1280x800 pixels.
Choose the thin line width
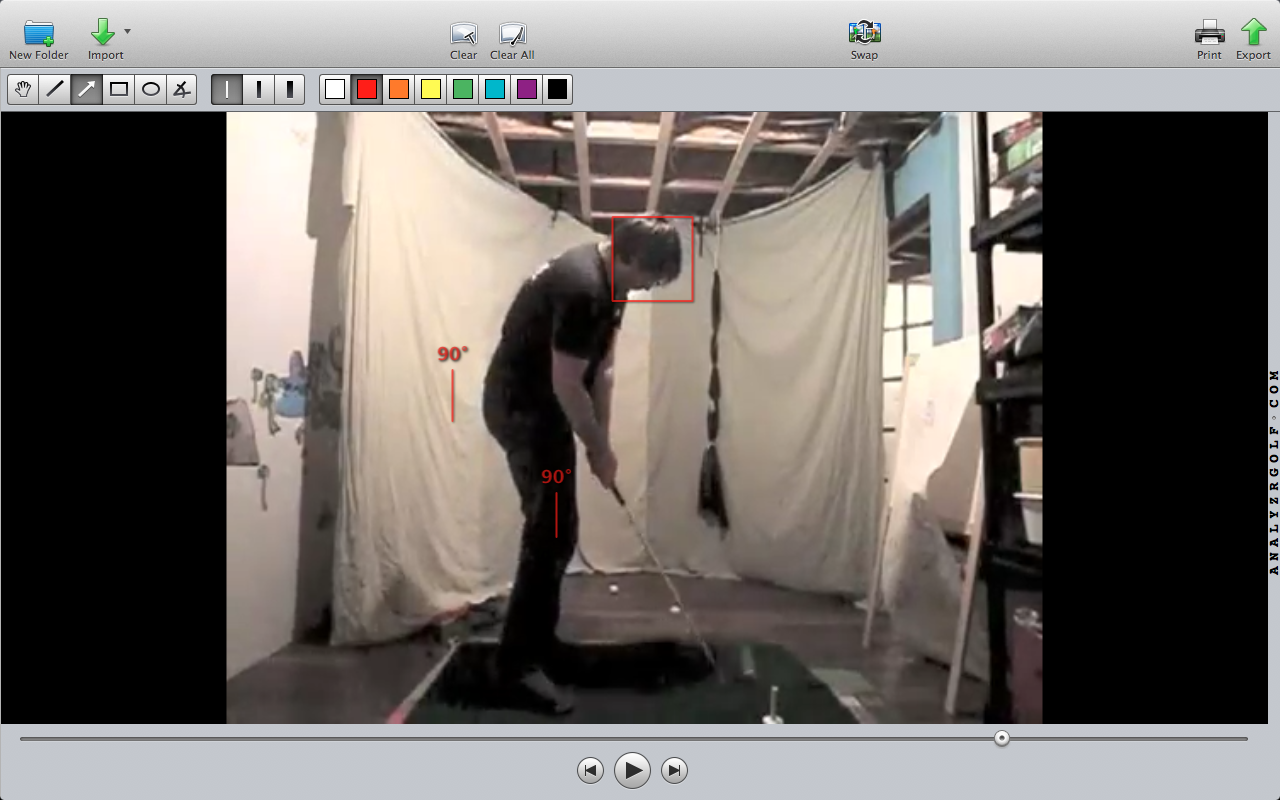pos(227,90)
